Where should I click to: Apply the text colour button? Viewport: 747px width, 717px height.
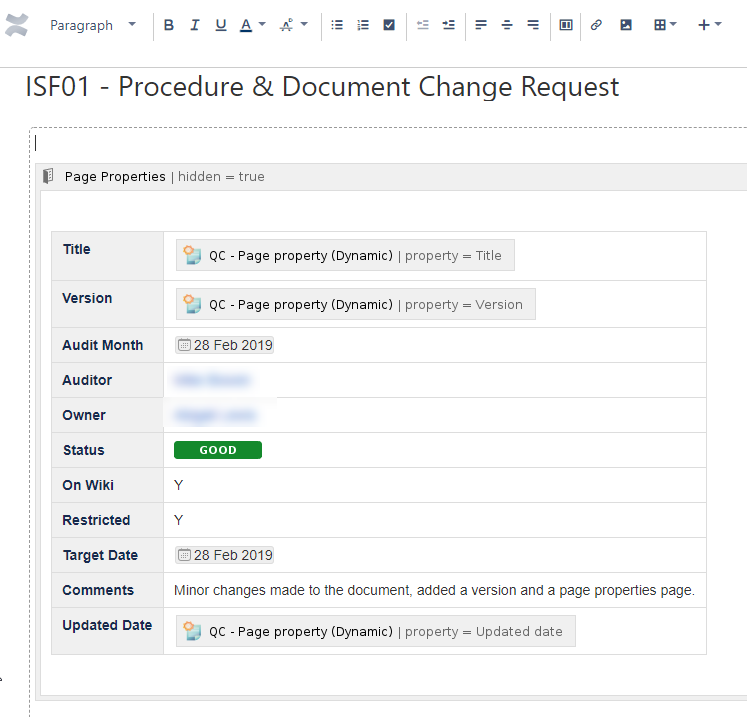(246, 25)
